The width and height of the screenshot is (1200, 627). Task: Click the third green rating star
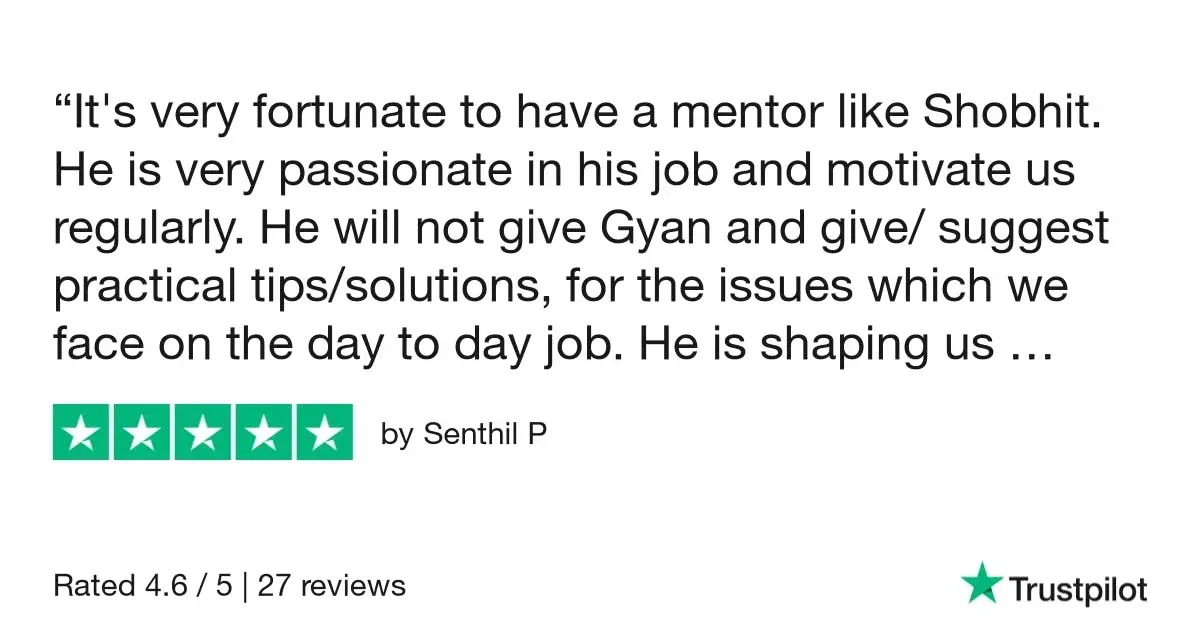(203, 432)
